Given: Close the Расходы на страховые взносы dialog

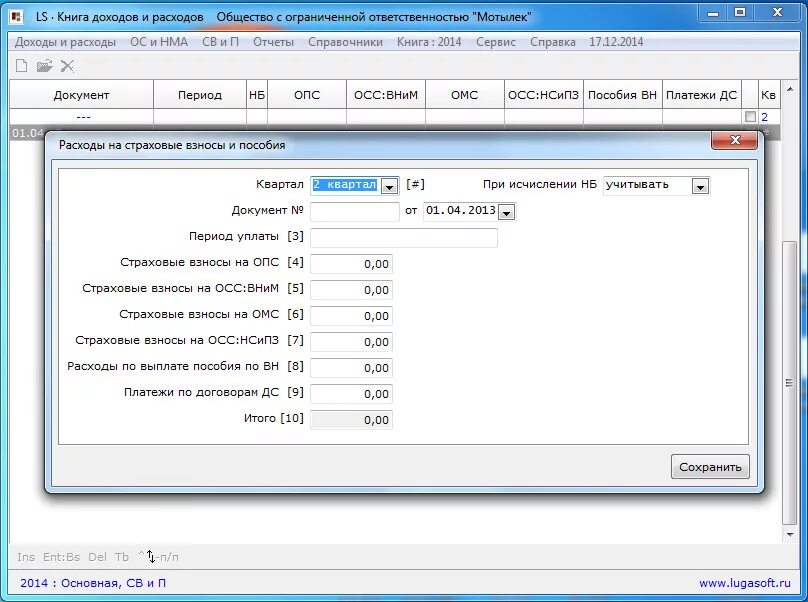Looking at the screenshot, I should pyautogui.click(x=734, y=140).
